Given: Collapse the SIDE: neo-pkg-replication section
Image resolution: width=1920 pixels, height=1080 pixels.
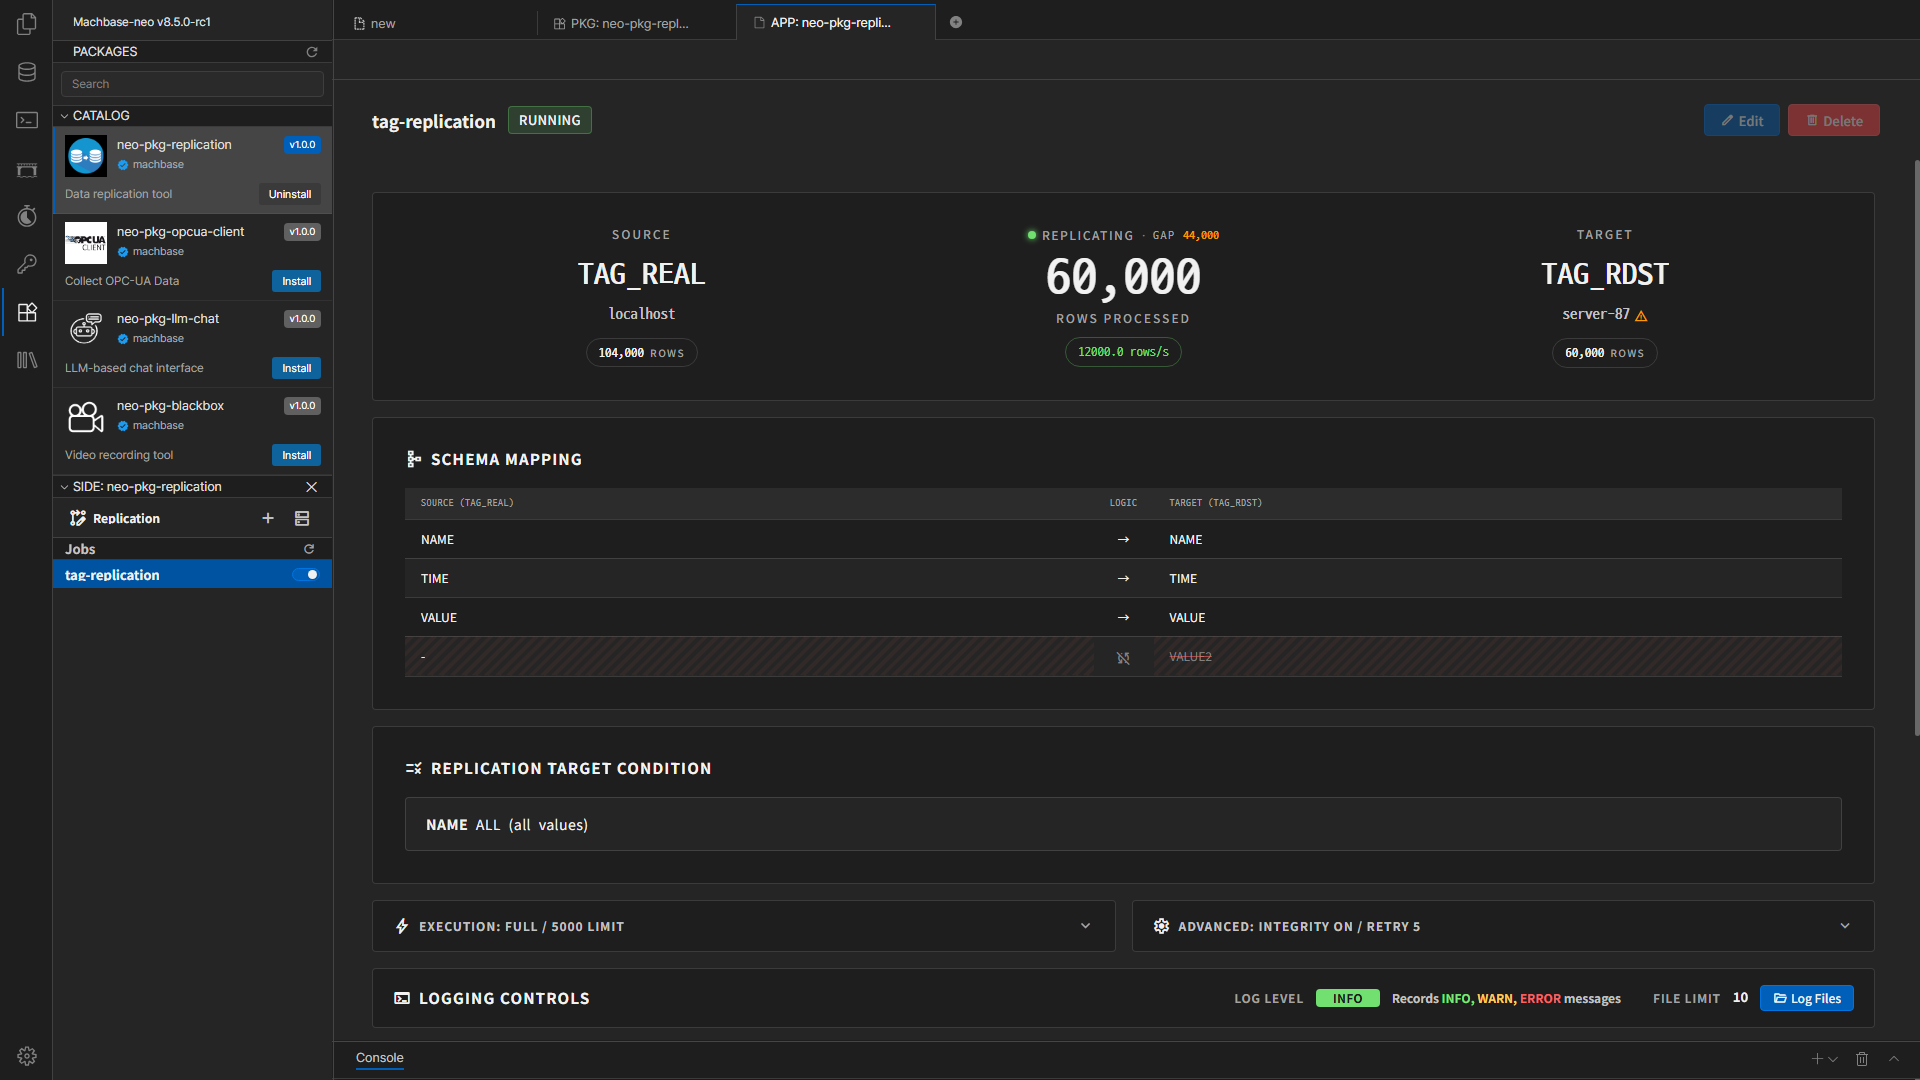Looking at the screenshot, I should (x=65, y=487).
